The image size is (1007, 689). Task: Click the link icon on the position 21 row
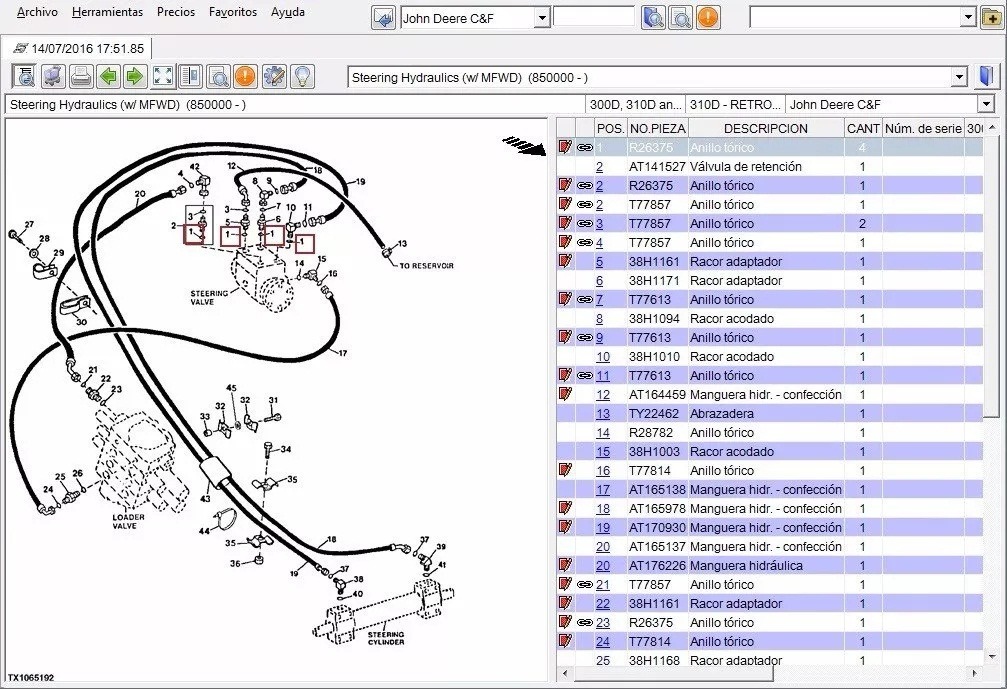click(x=585, y=584)
